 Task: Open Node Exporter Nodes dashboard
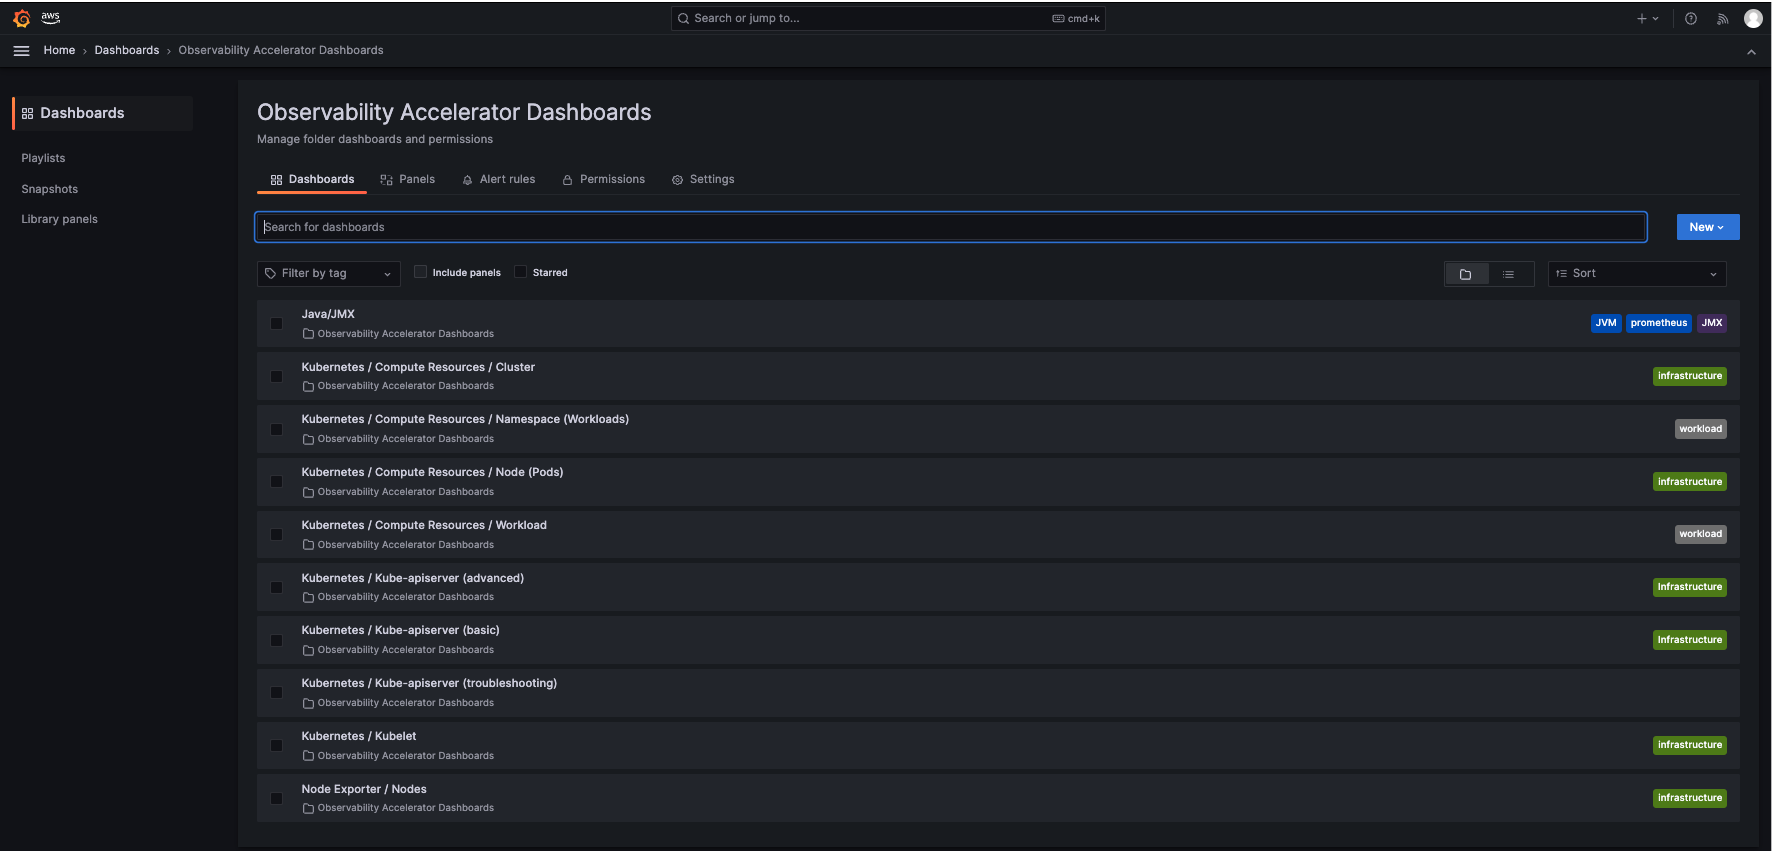(364, 789)
